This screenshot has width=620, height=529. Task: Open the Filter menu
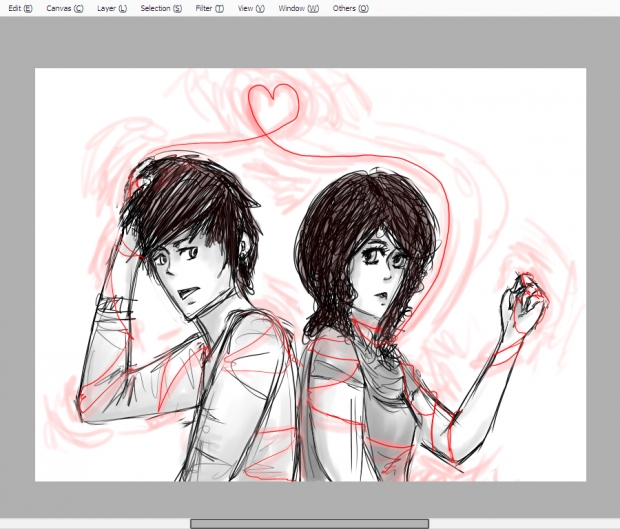pyautogui.click(x=209, y=8)
